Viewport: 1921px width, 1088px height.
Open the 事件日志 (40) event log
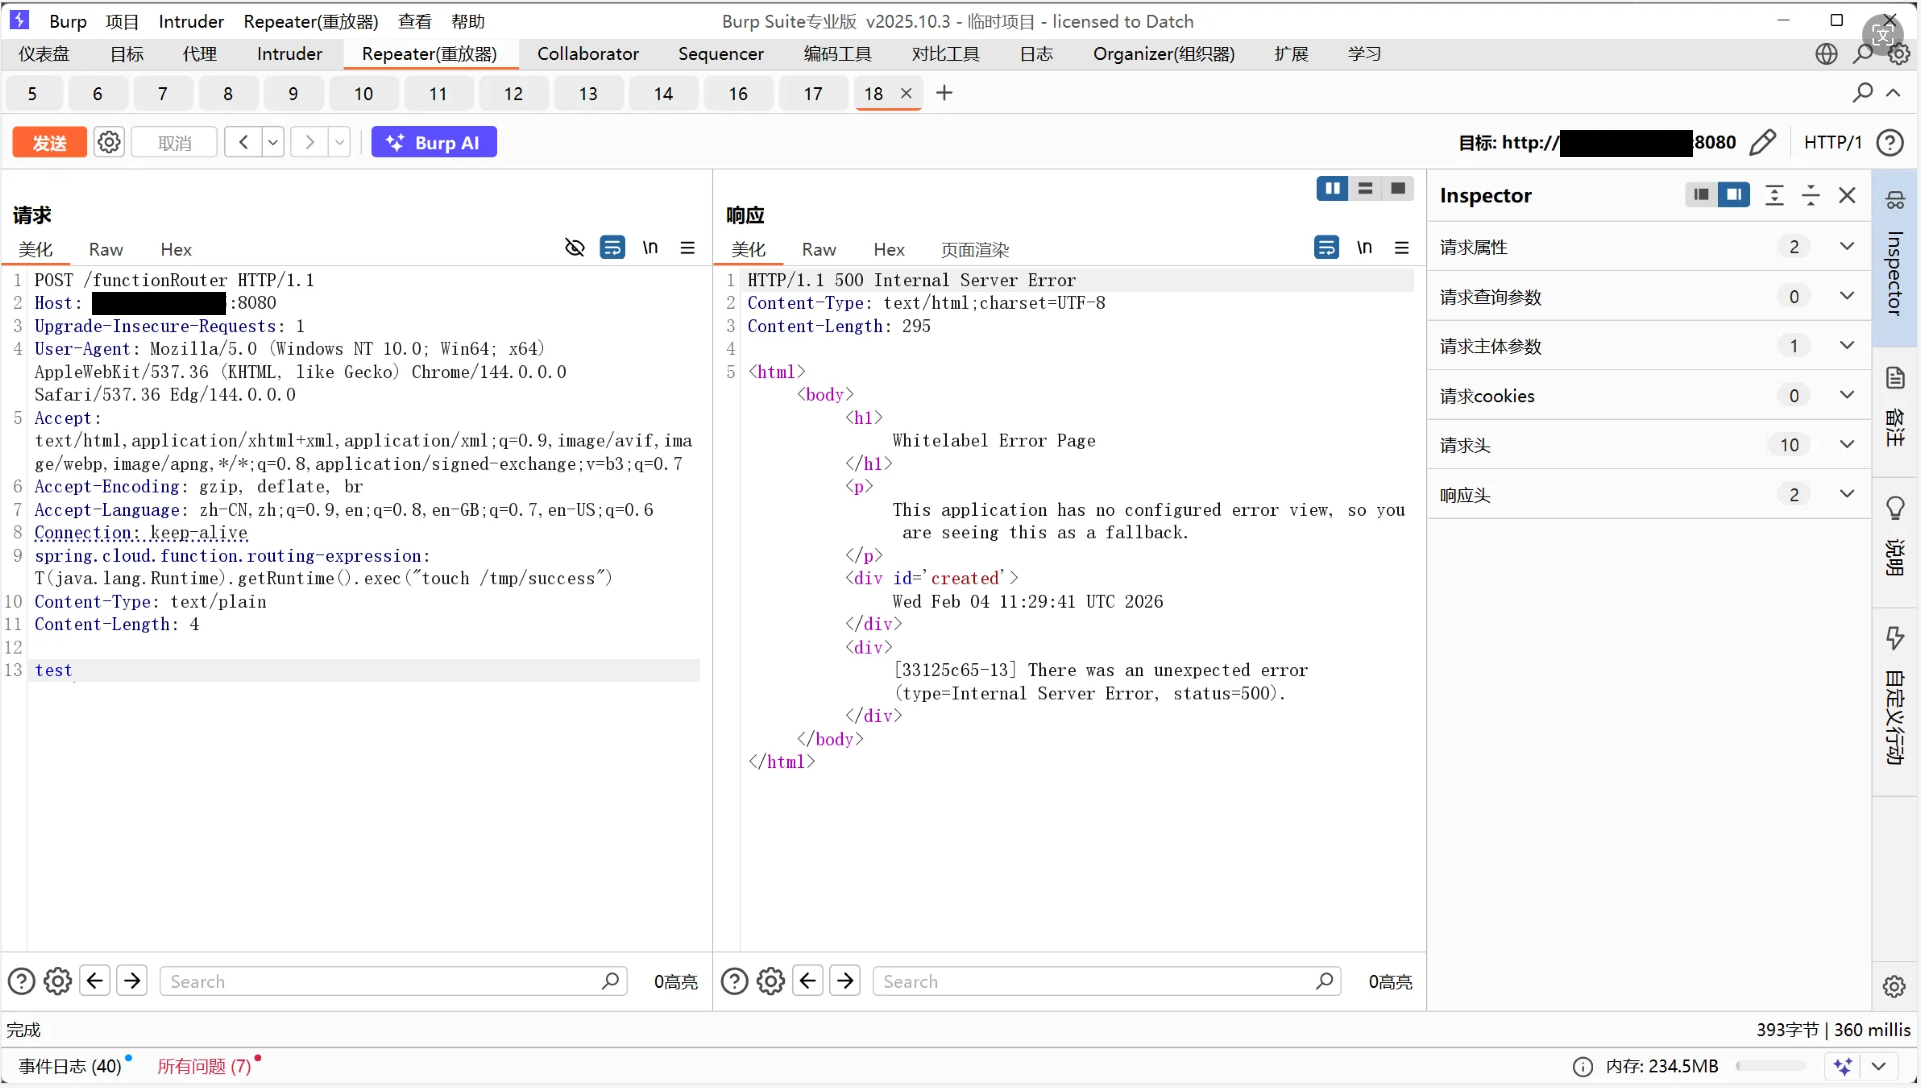click(70, 1066)
